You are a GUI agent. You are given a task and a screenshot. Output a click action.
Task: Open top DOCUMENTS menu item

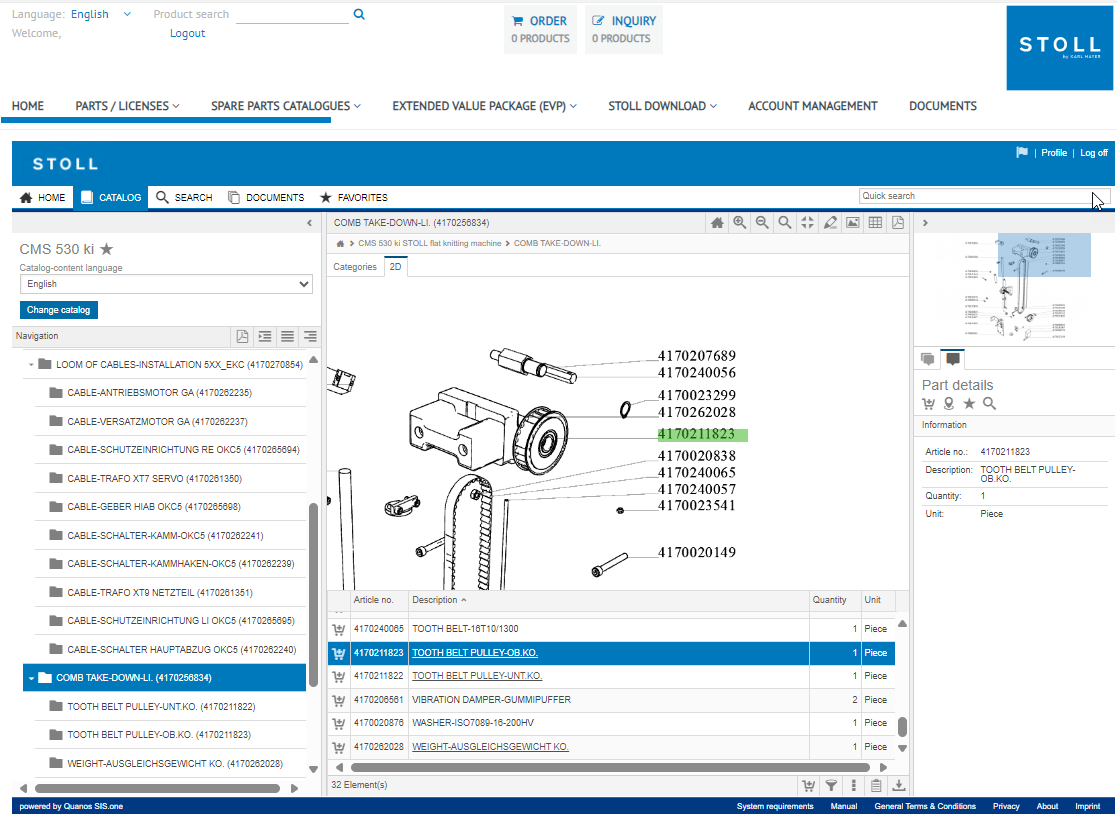942,106
